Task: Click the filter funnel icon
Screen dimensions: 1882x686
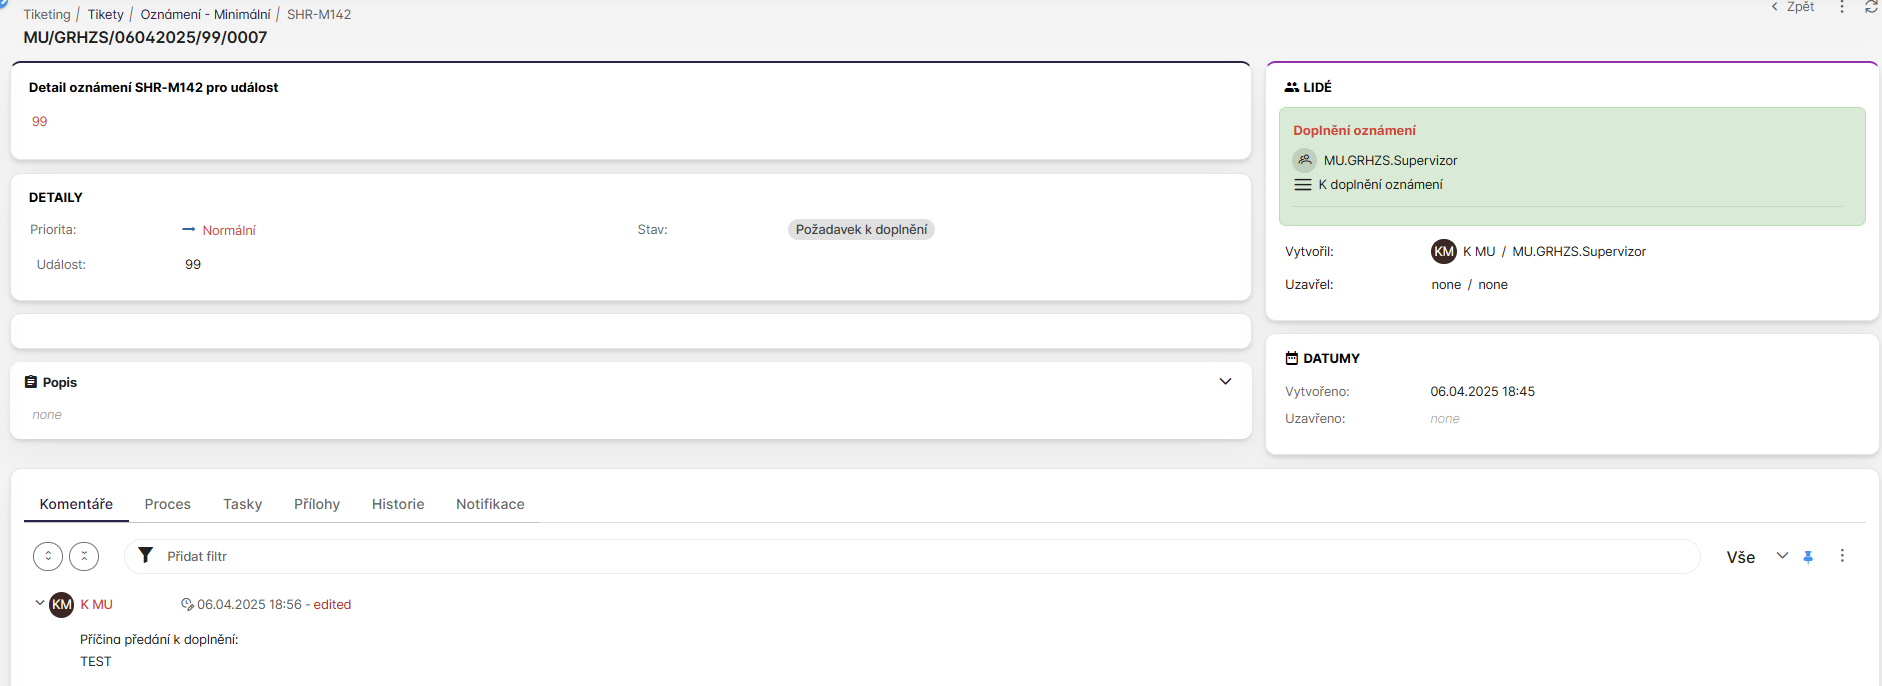Action: (x=146, y=555)
